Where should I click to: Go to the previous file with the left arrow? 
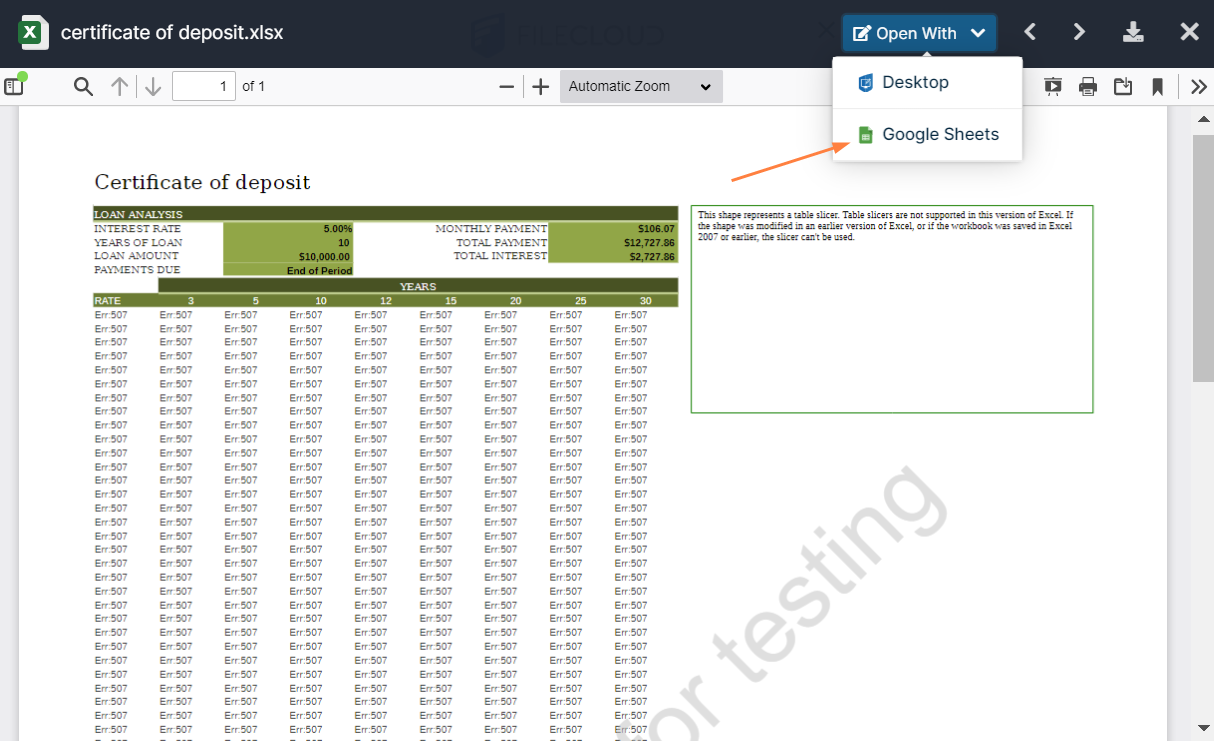[x=1029, y=31]
